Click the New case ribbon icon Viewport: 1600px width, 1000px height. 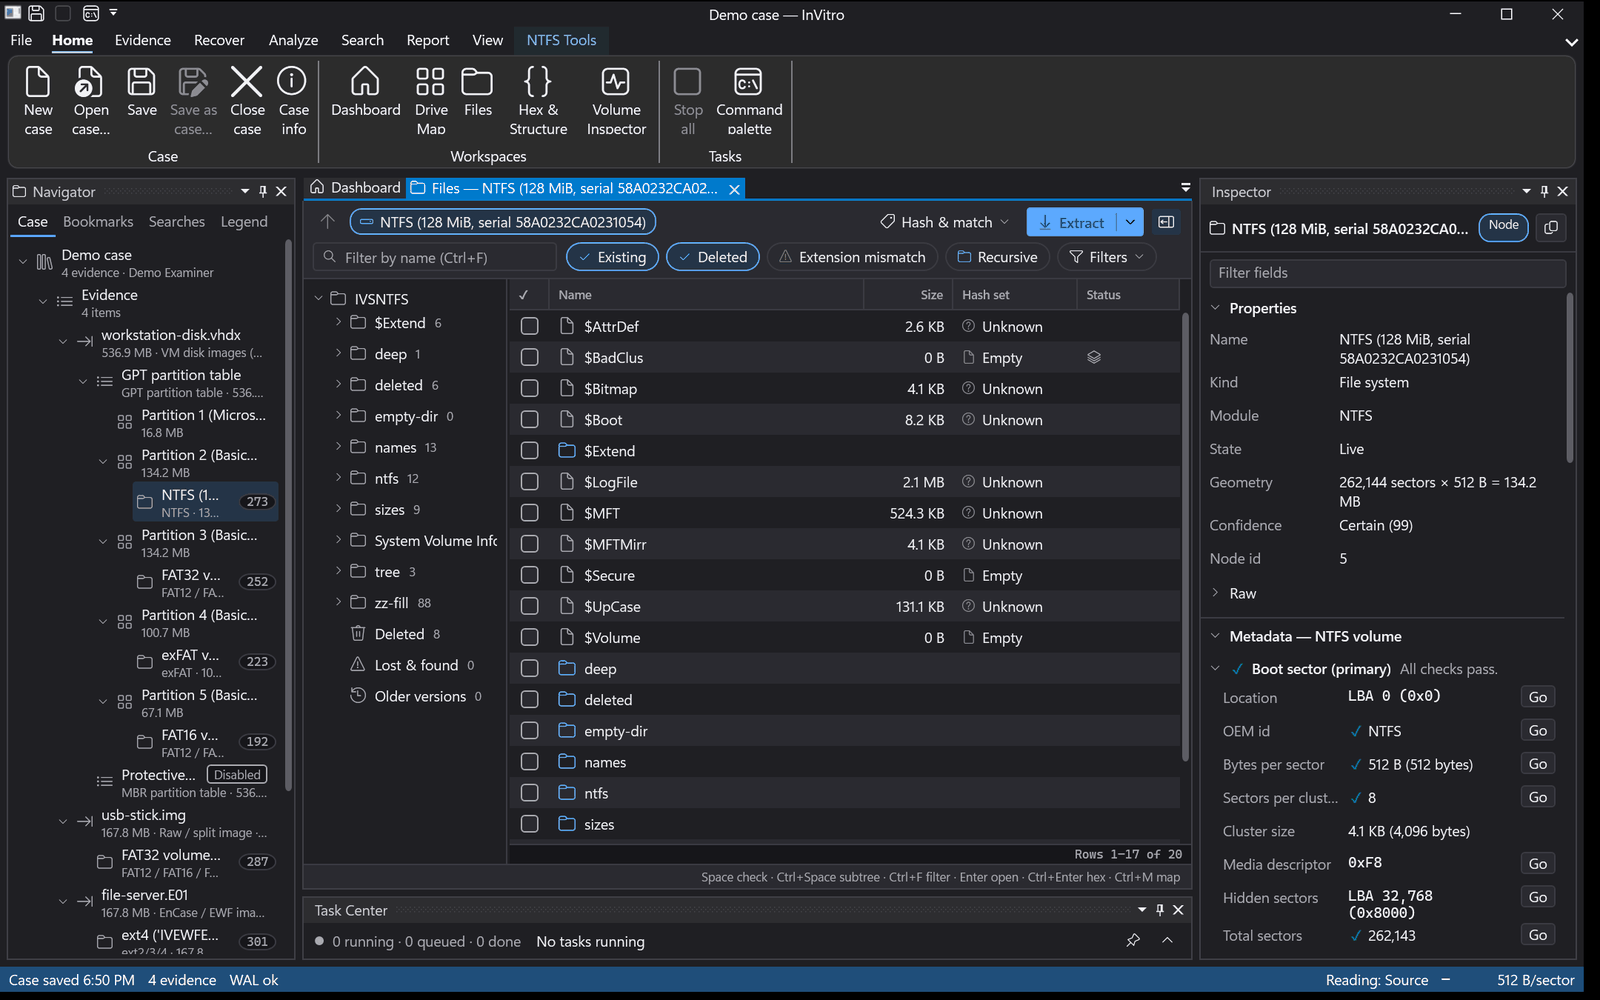pyautogui.click(x=38, y=100)
